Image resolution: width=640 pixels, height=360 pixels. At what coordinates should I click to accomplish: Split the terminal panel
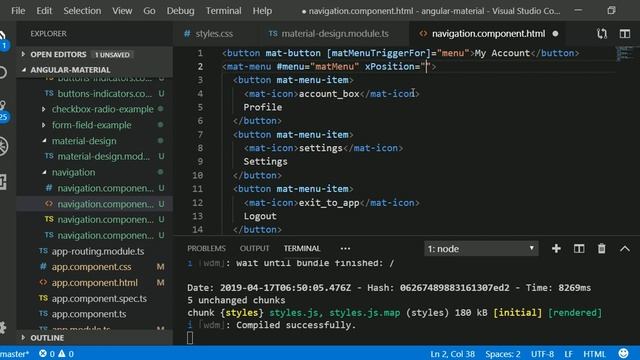pyautogui.click(x=579, y=249)
